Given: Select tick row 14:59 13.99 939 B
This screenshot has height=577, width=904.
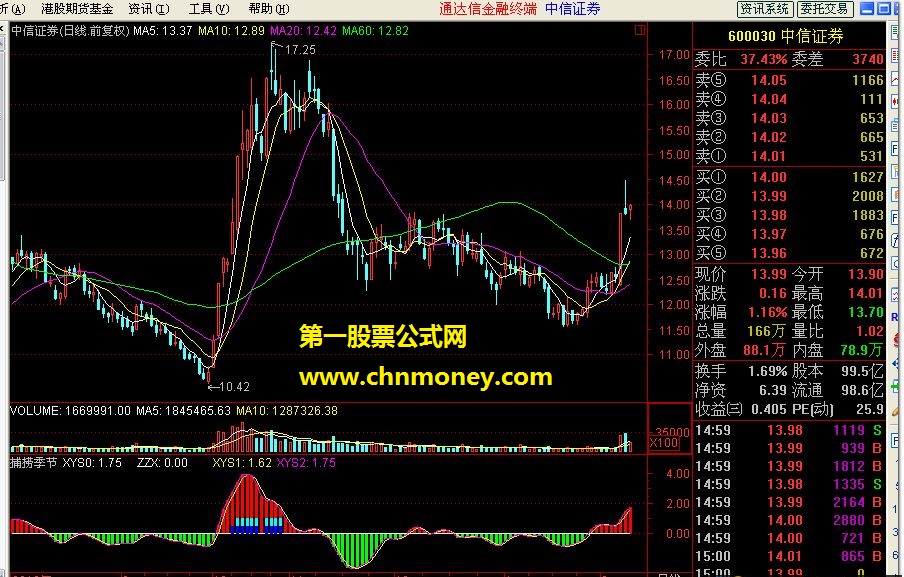Looking at the screenshot, I should pyautogui.click(x=789, y=448).
